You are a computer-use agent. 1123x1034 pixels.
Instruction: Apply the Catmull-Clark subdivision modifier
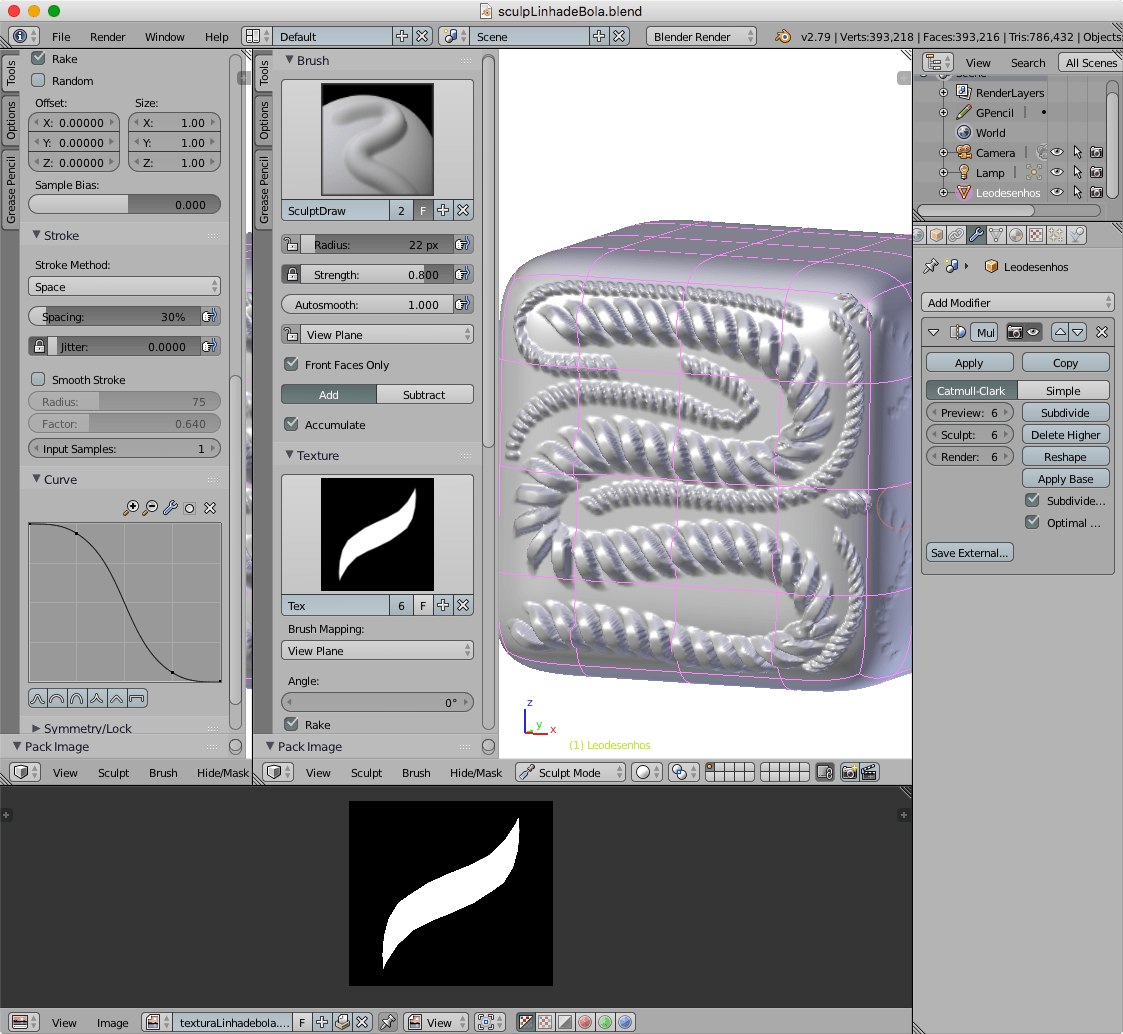coord(969,362)
